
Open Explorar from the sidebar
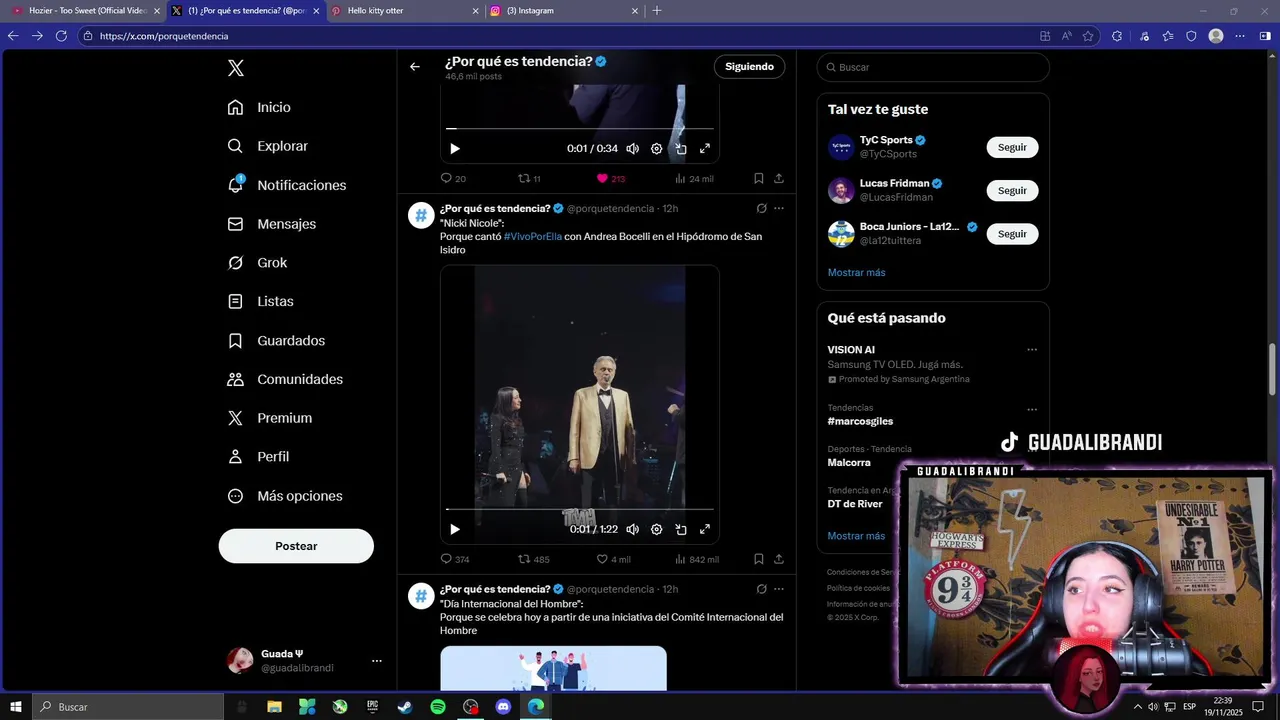[x=267, y=146]
